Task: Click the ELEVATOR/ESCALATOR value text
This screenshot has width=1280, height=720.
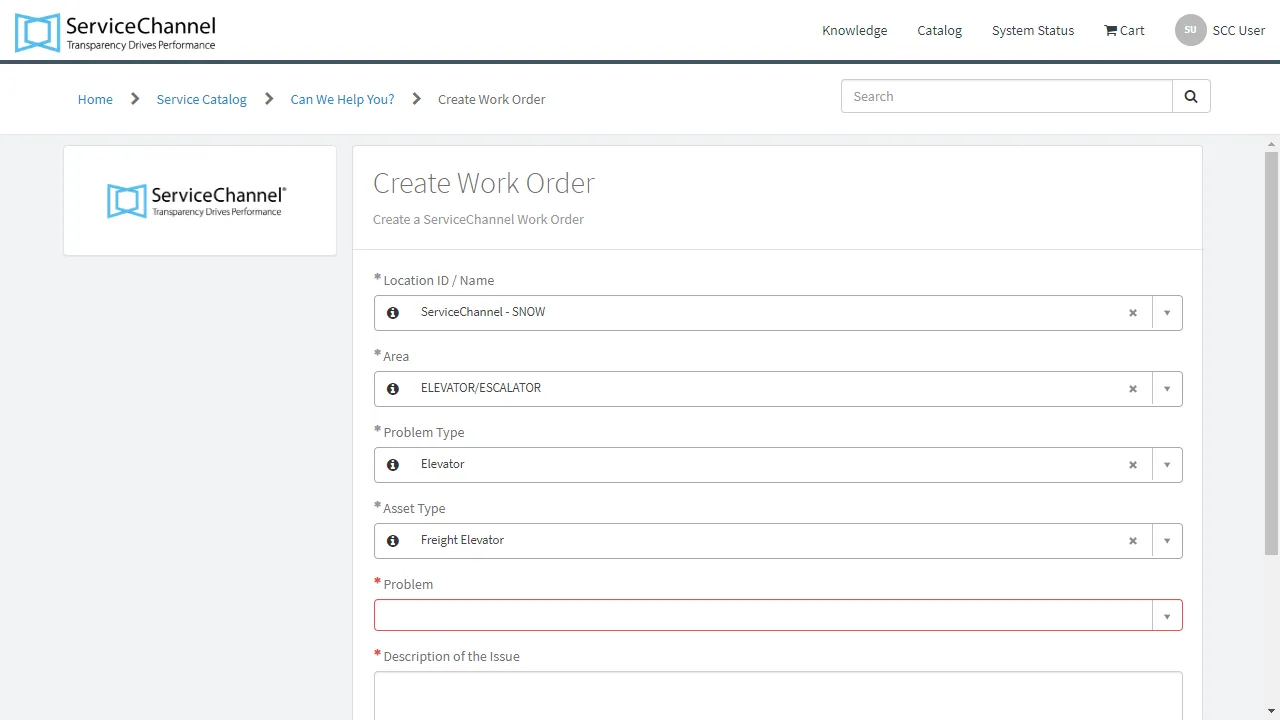Action: [481, 388]
